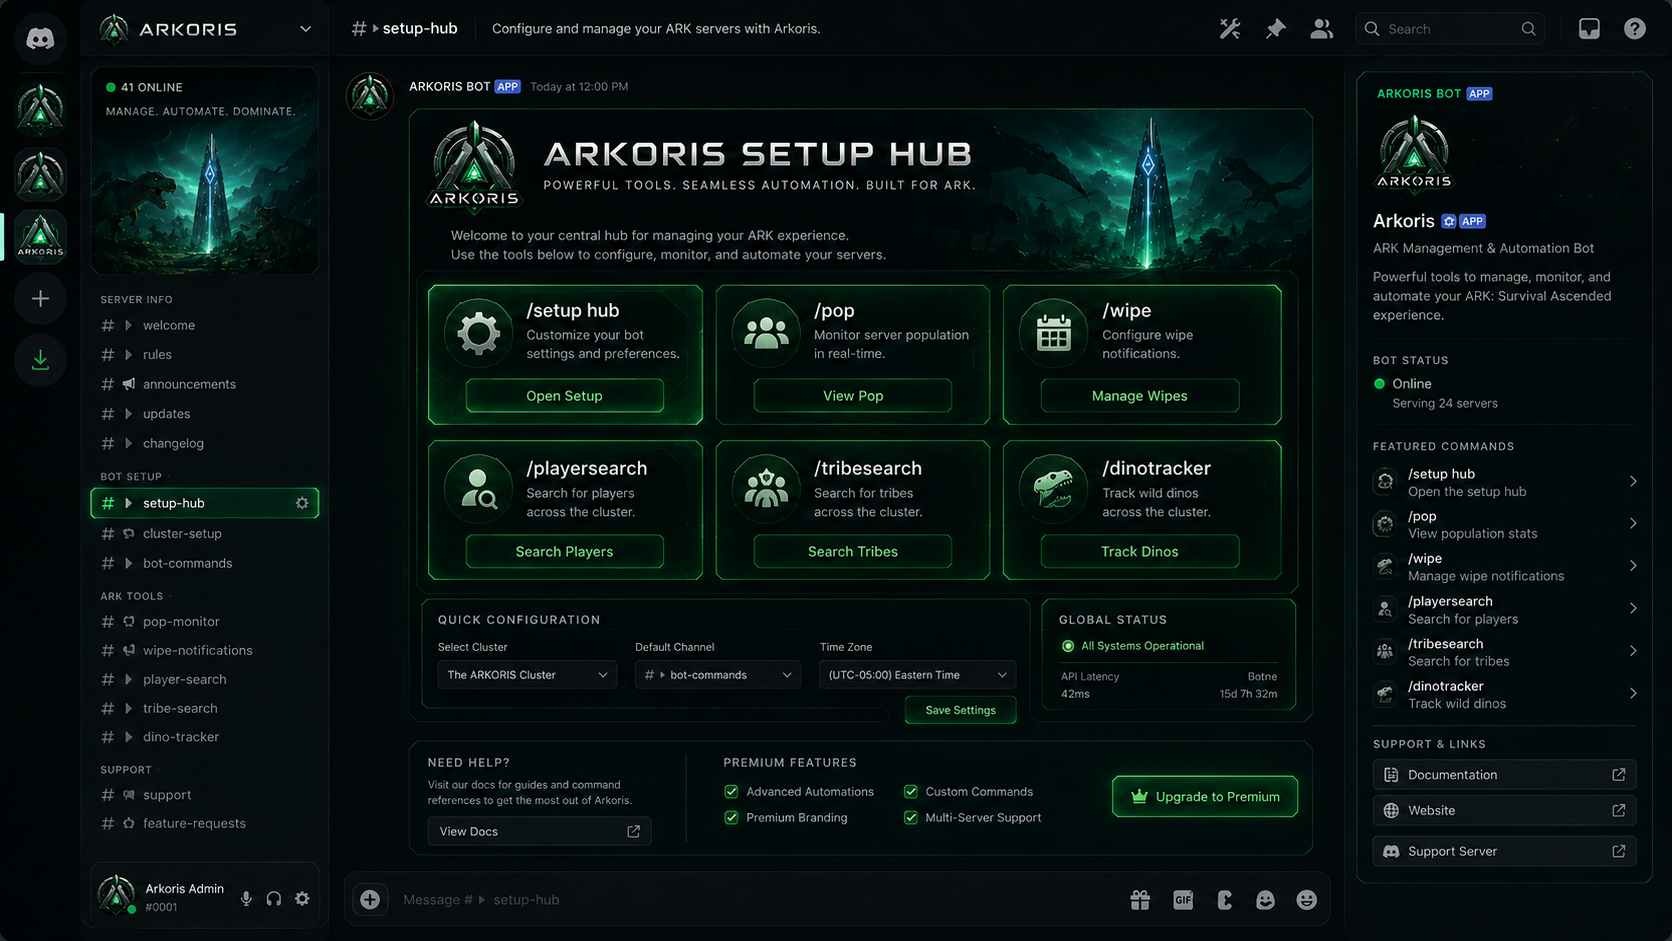Image resolution: width=1672 pixels, height=941 pixels.
Task: Click the Search Players button
Action: [564, 552]
